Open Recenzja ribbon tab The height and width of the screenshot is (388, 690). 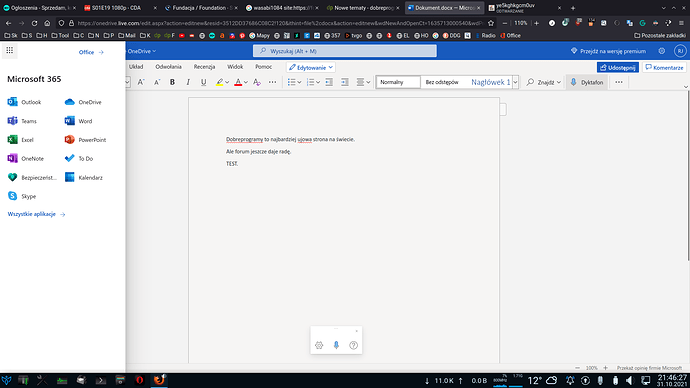[204, 67]
